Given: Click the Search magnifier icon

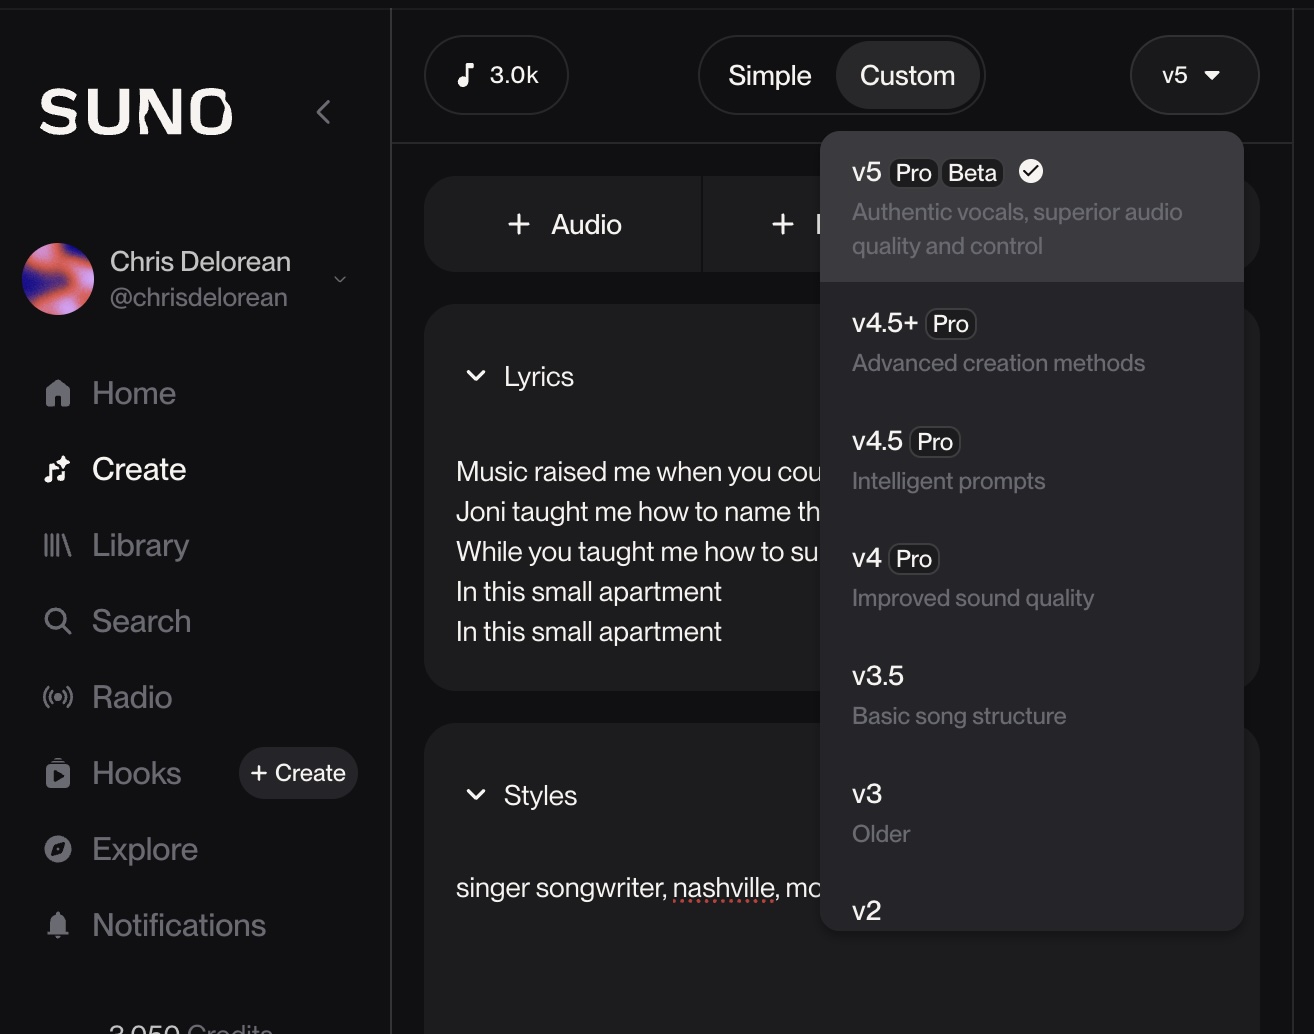Looking at the screenshot, I should (58, 621).
